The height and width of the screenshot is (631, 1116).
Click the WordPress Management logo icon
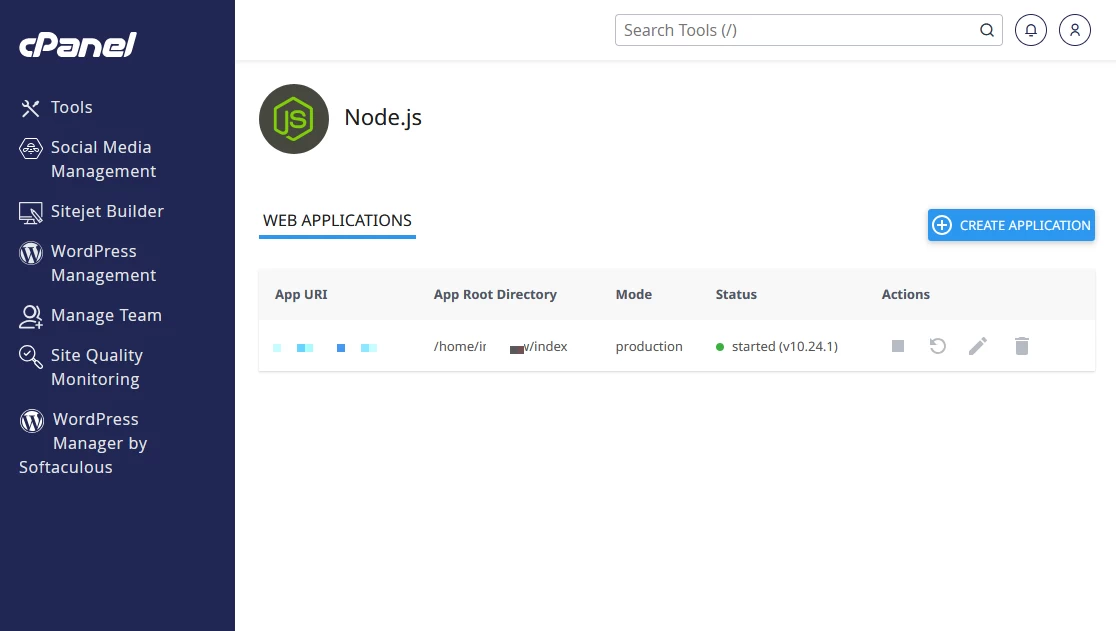coord(31,253)
